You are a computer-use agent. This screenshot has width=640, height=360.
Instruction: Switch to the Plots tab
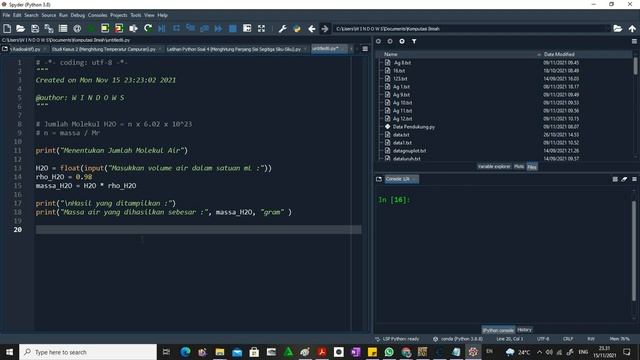519,167
